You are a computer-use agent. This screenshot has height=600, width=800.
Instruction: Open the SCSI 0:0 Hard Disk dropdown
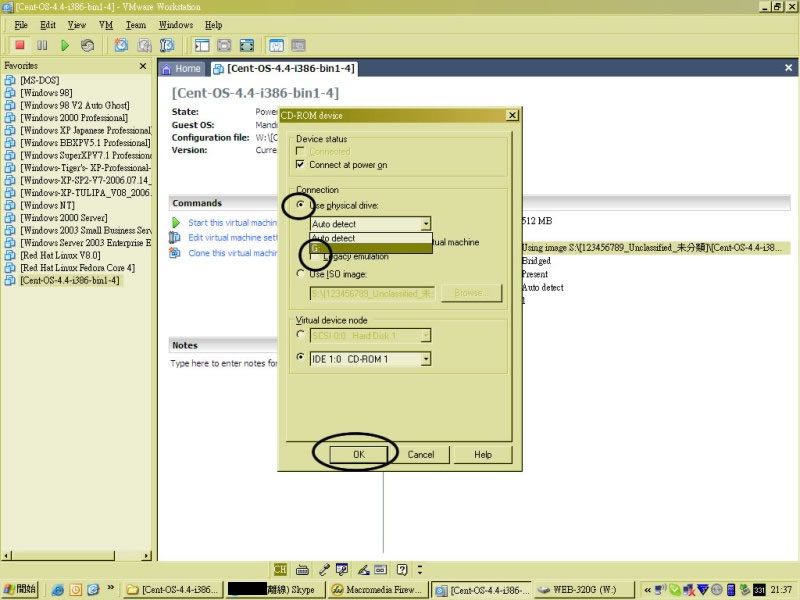point(426,335)
